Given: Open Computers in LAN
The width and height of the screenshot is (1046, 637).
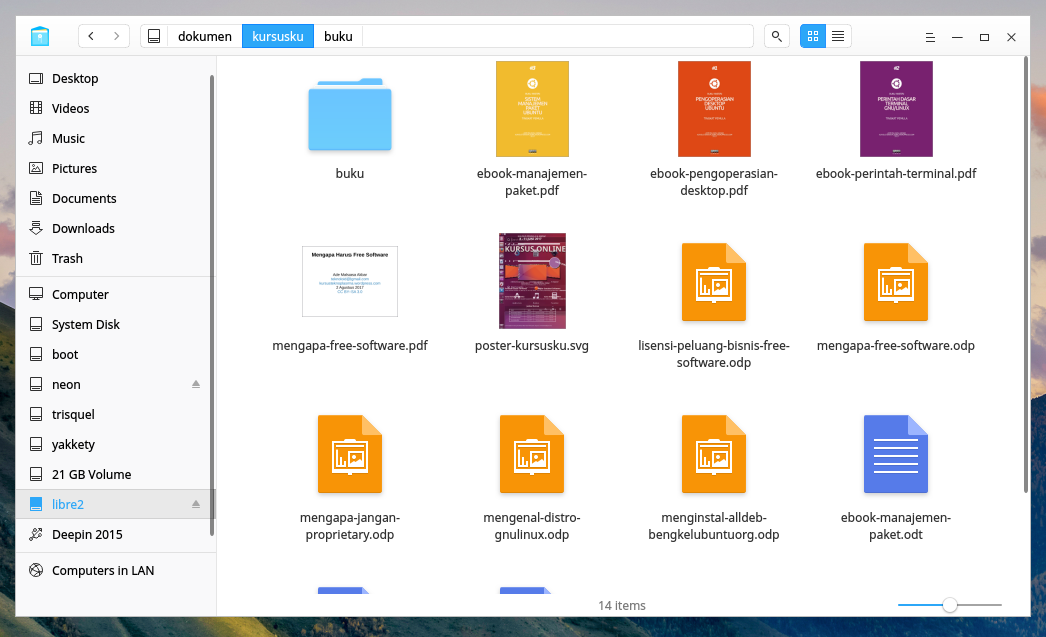Looking at the screenshot, I should 102,570.
